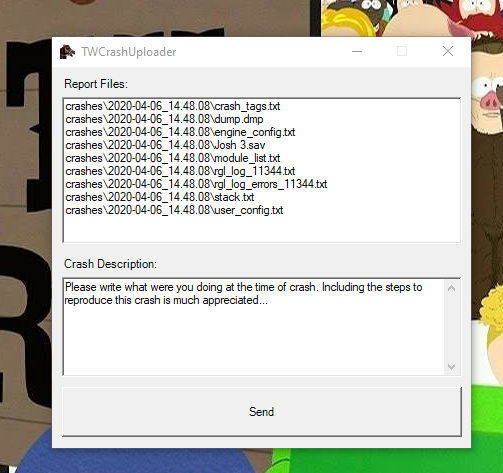
Task: Click the TWCrashUploader horse app icon
Action: (x=67, y=52)
